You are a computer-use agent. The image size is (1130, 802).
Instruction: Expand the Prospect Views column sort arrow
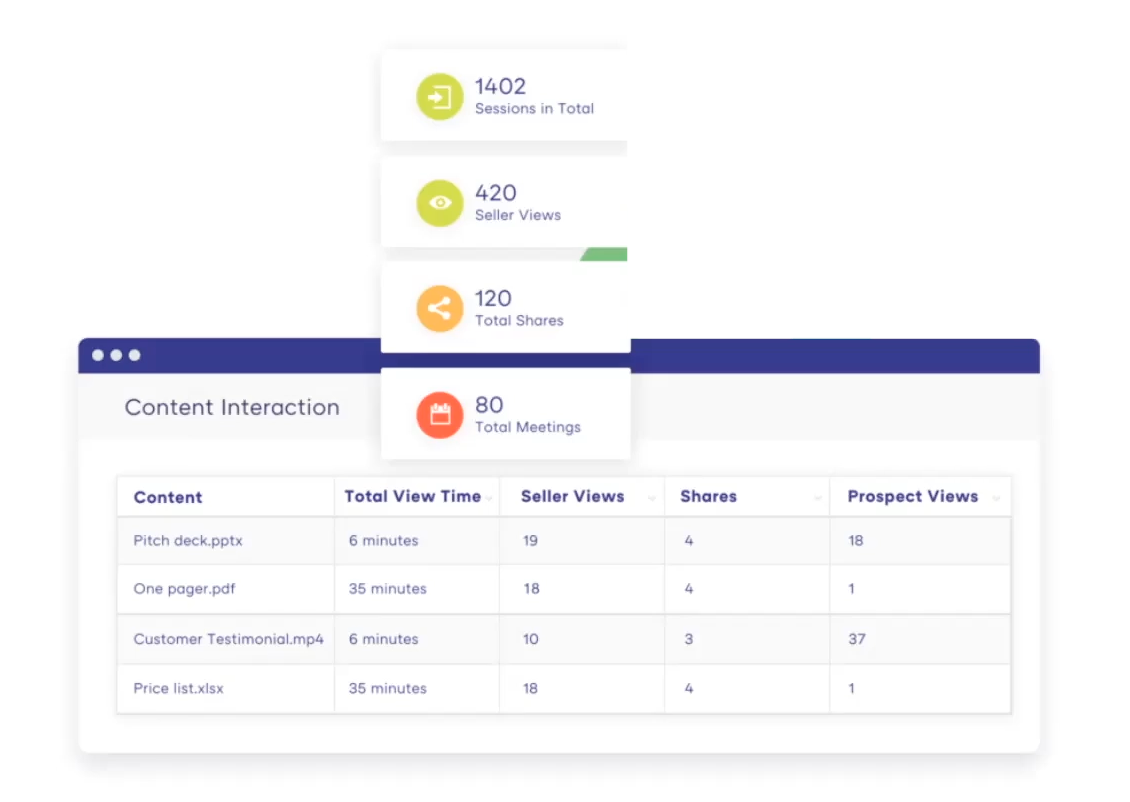tap(996, 498)
